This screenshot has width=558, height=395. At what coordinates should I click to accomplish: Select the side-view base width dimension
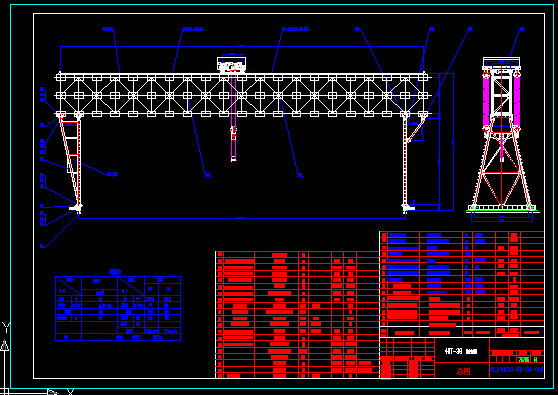[502, 221]
